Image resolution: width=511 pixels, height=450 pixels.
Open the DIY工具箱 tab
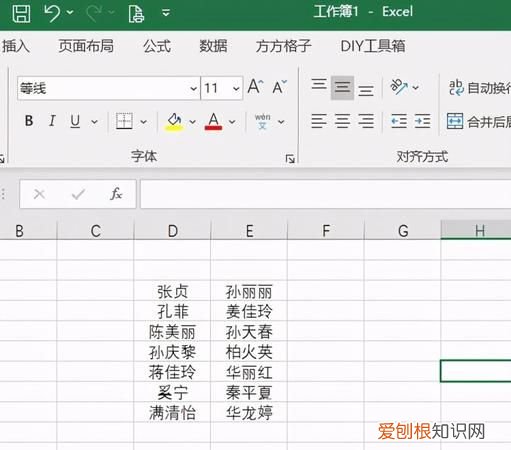[x=373, y=46]
